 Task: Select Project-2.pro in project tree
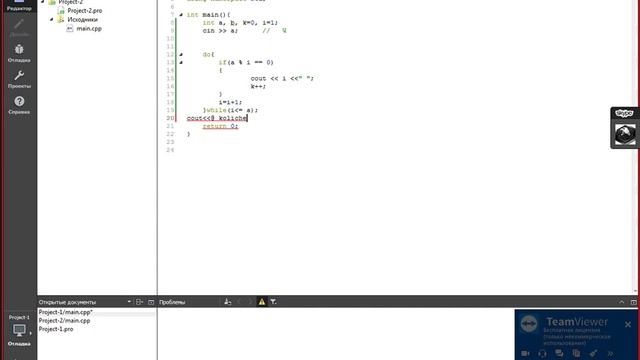(84, 11)
